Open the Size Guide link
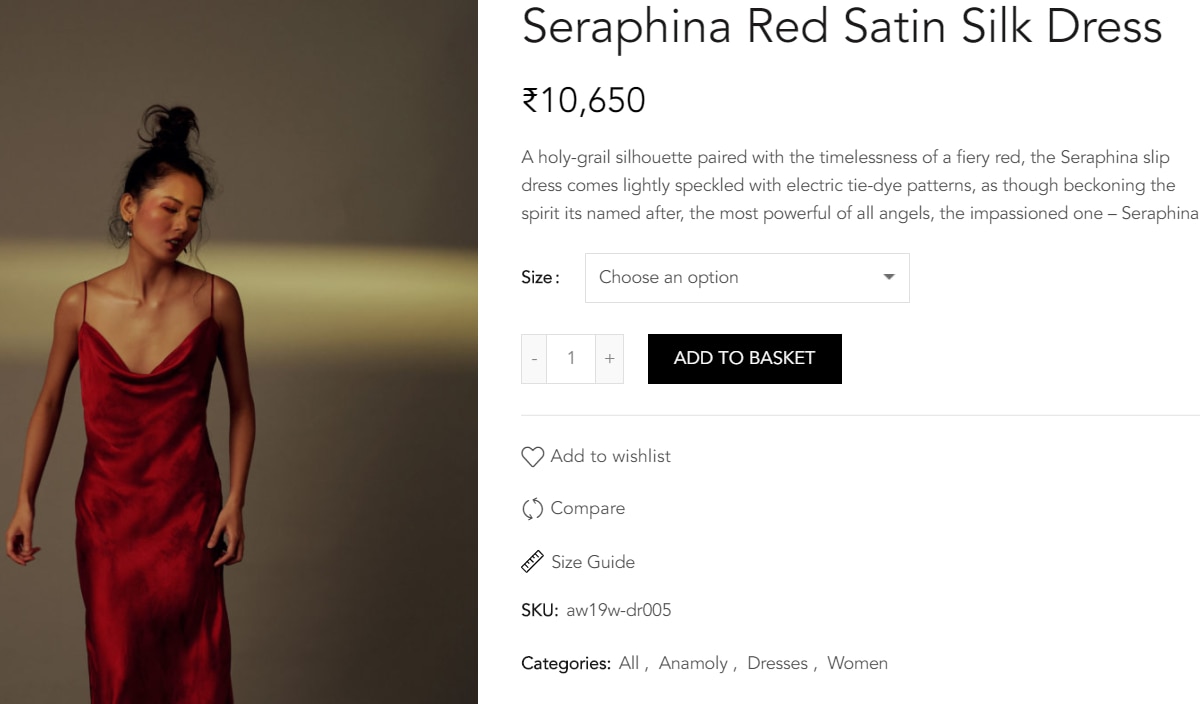 593,562
